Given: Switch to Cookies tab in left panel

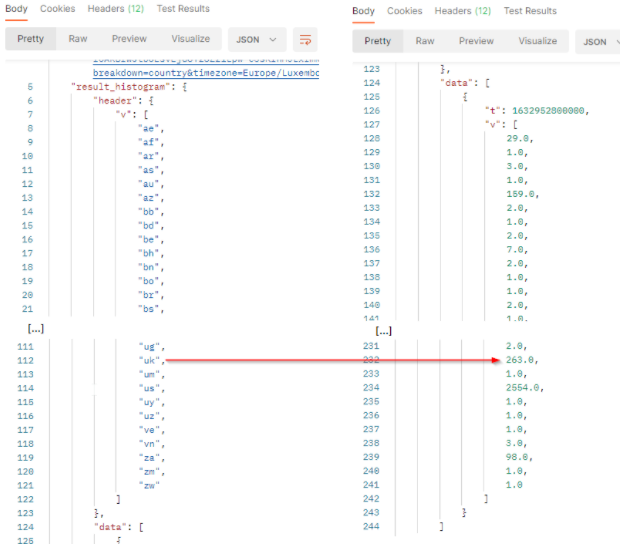Looking at the screenshot, I should click(57, 9).
